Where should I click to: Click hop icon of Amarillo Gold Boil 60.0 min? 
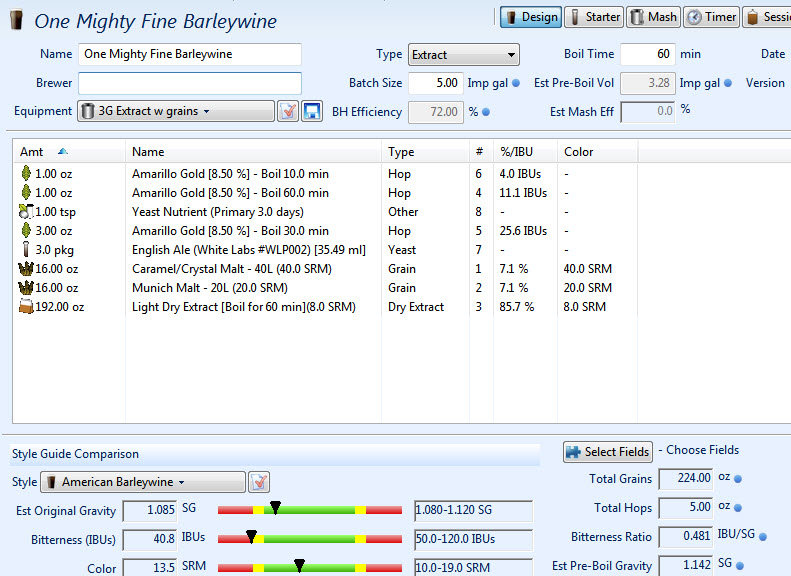pos(26,192)
